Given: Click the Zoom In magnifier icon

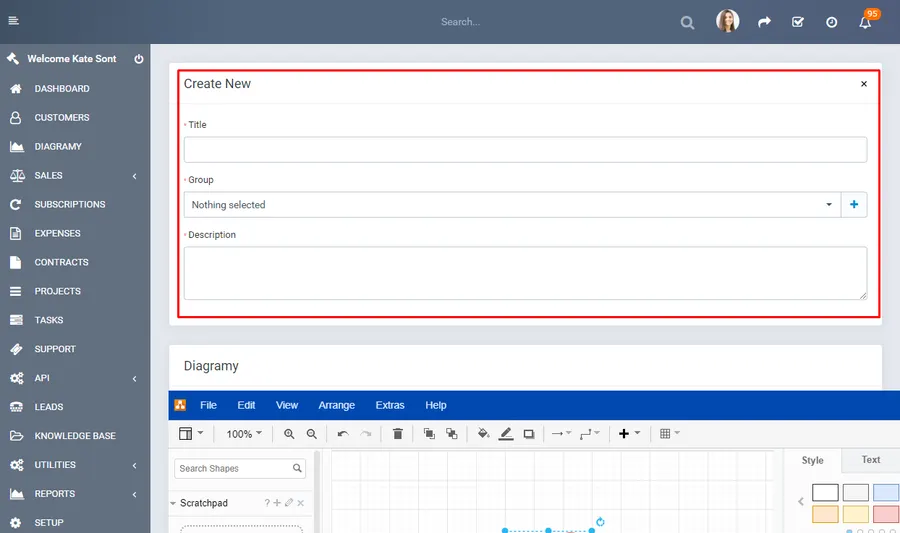Looking at the screenshot, I should coord(289,434).
